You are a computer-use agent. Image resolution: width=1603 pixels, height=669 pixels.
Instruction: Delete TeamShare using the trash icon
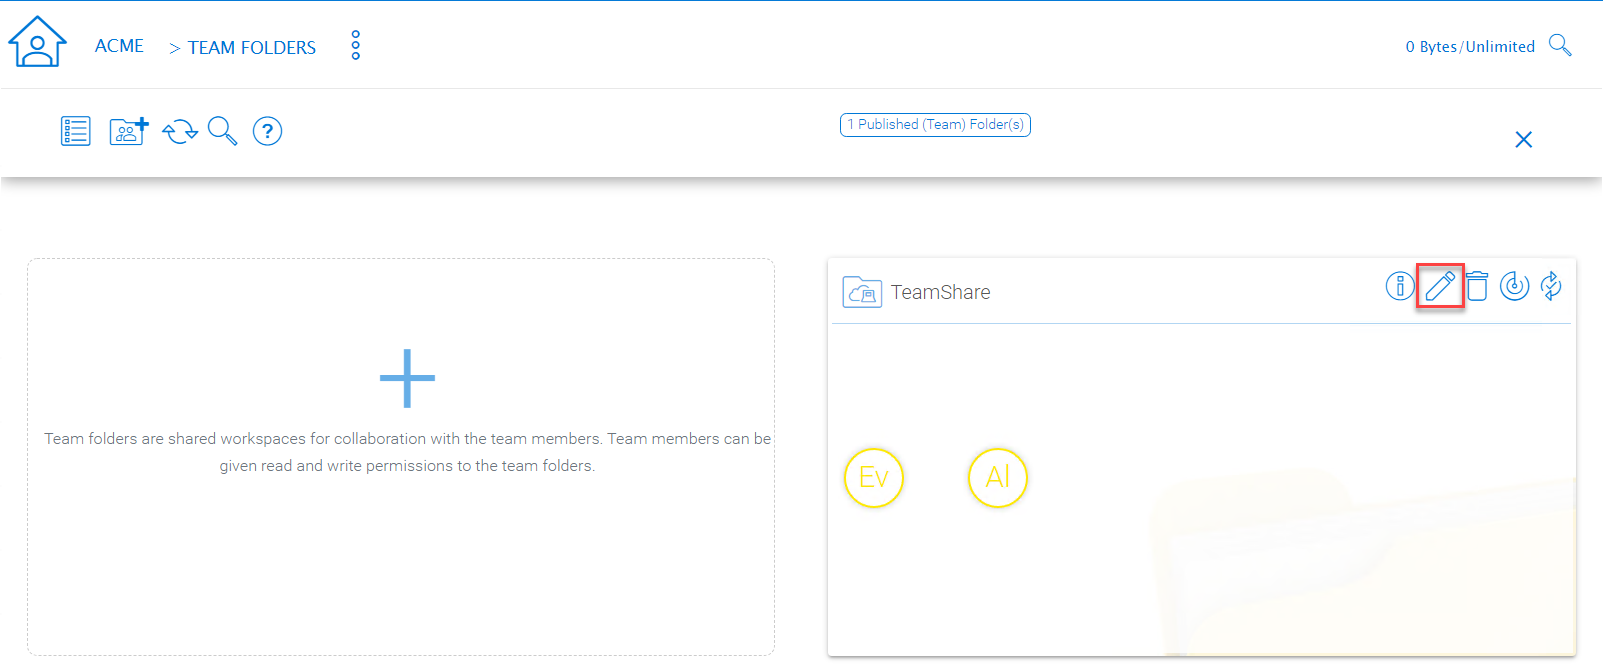(x=1477, y=286)
